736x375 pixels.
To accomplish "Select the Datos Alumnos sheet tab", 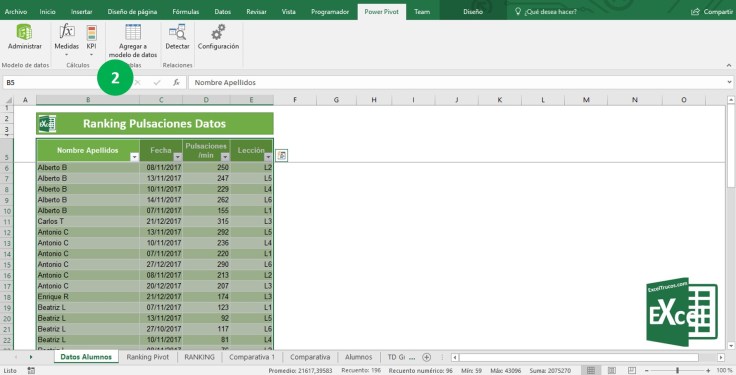I will click(86, 357).
